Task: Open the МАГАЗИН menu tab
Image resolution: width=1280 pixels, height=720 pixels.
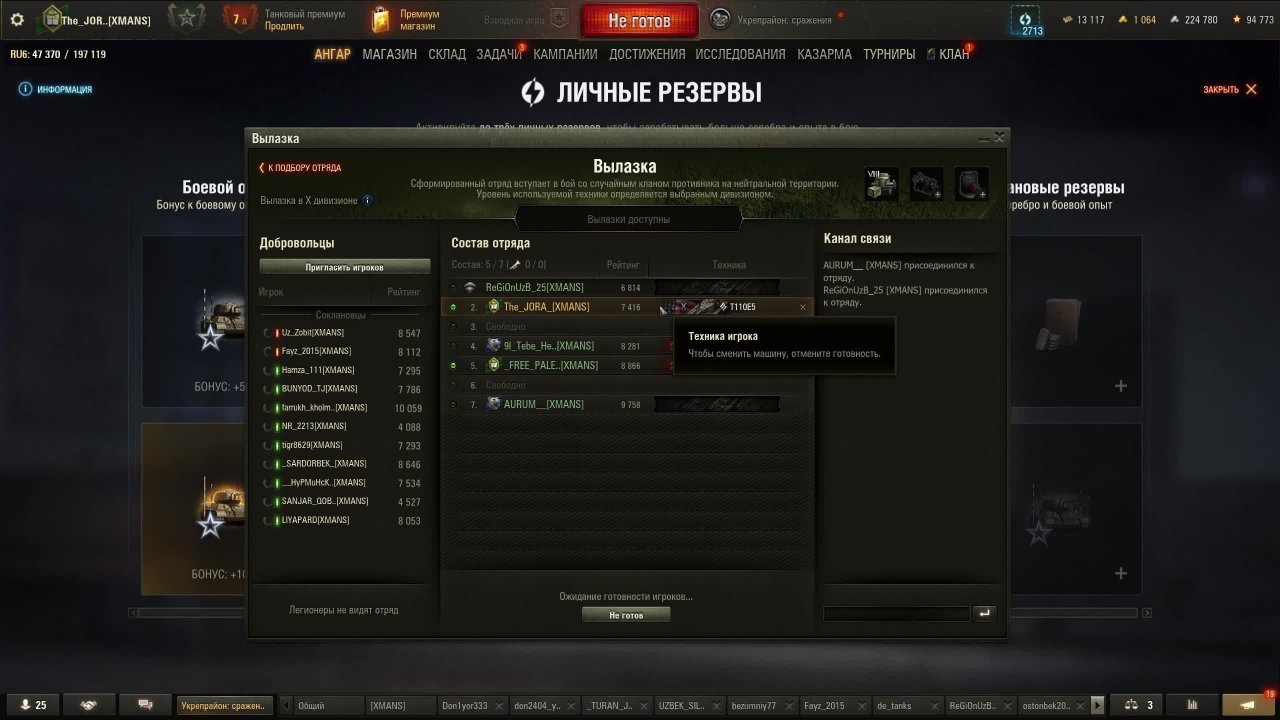Action: coord(390,54)
